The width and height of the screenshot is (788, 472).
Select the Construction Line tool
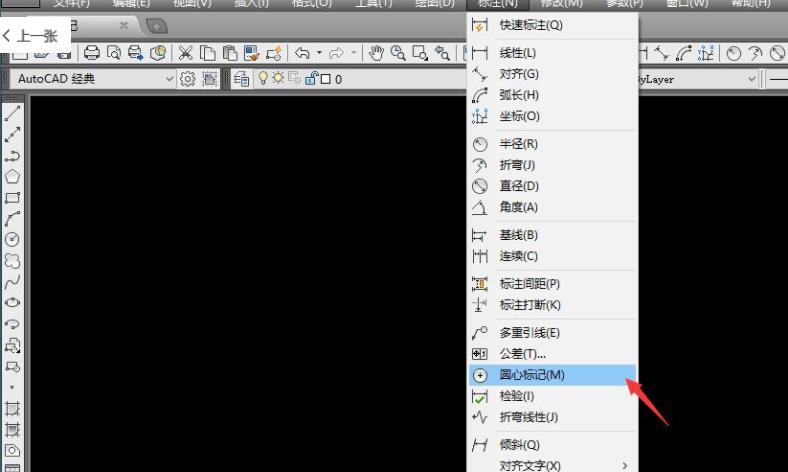pyautogui.click(x=13, y=134)
